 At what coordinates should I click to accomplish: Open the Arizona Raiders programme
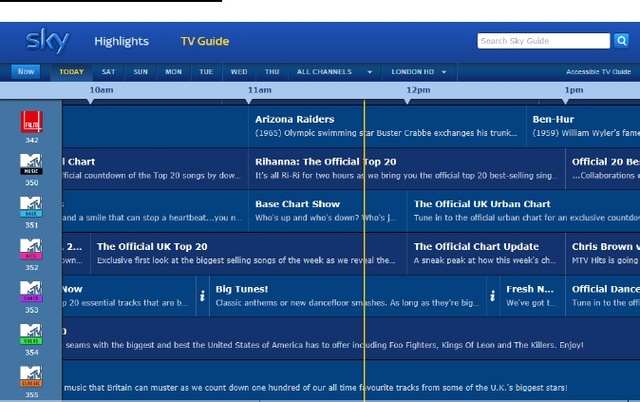[x=387, y=126]
